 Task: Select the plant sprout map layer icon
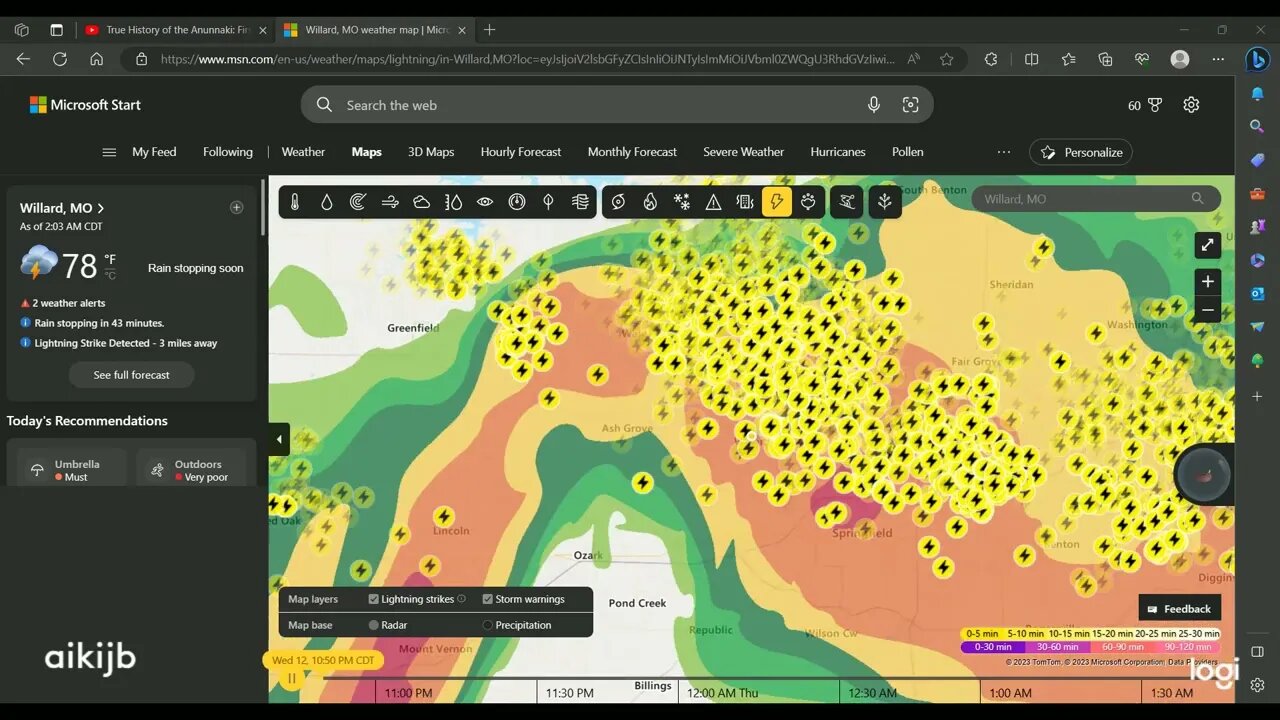[x=884, y=202]
